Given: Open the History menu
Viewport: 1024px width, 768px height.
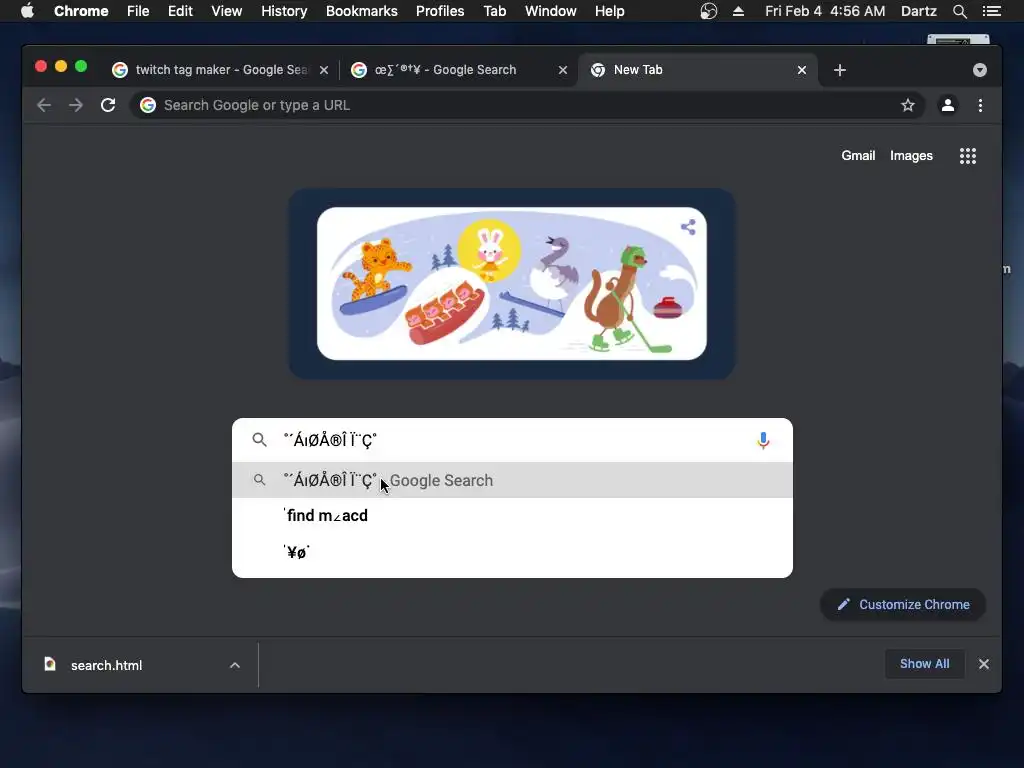Looking at the screenshot, I should coord(284,11).
